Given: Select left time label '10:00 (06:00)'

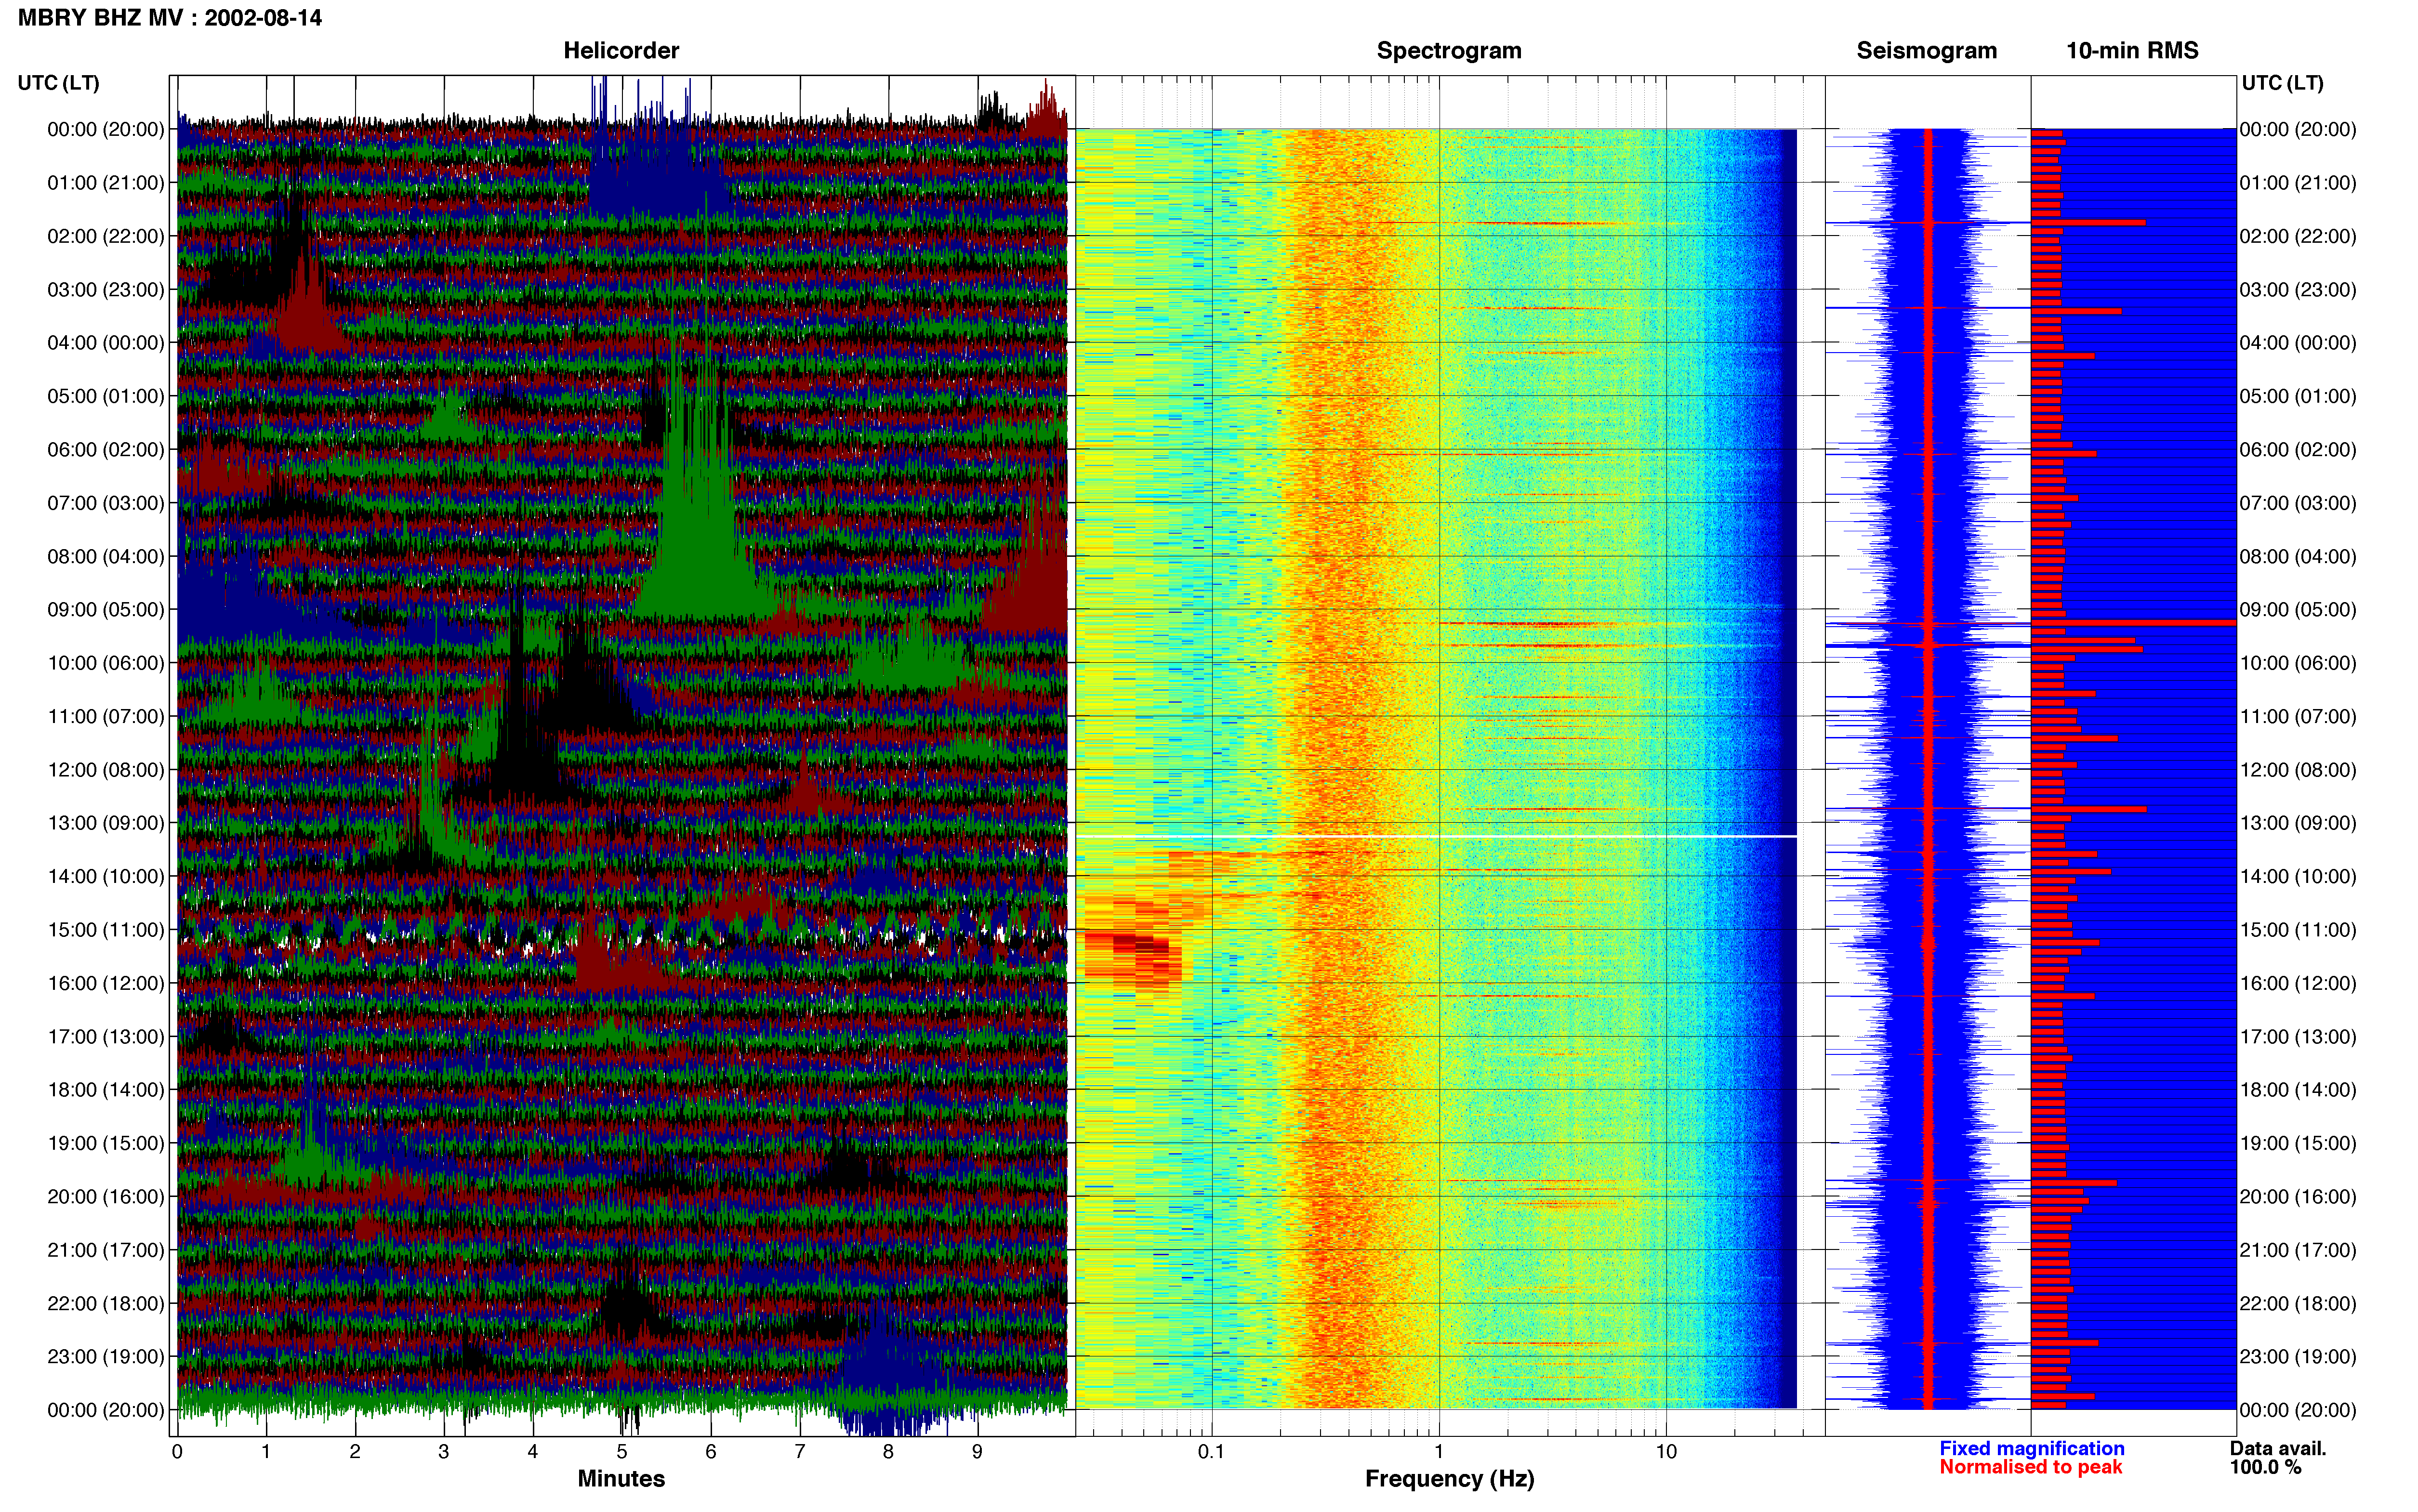Looking at the screenshot, I should click(x=106, y=663).
